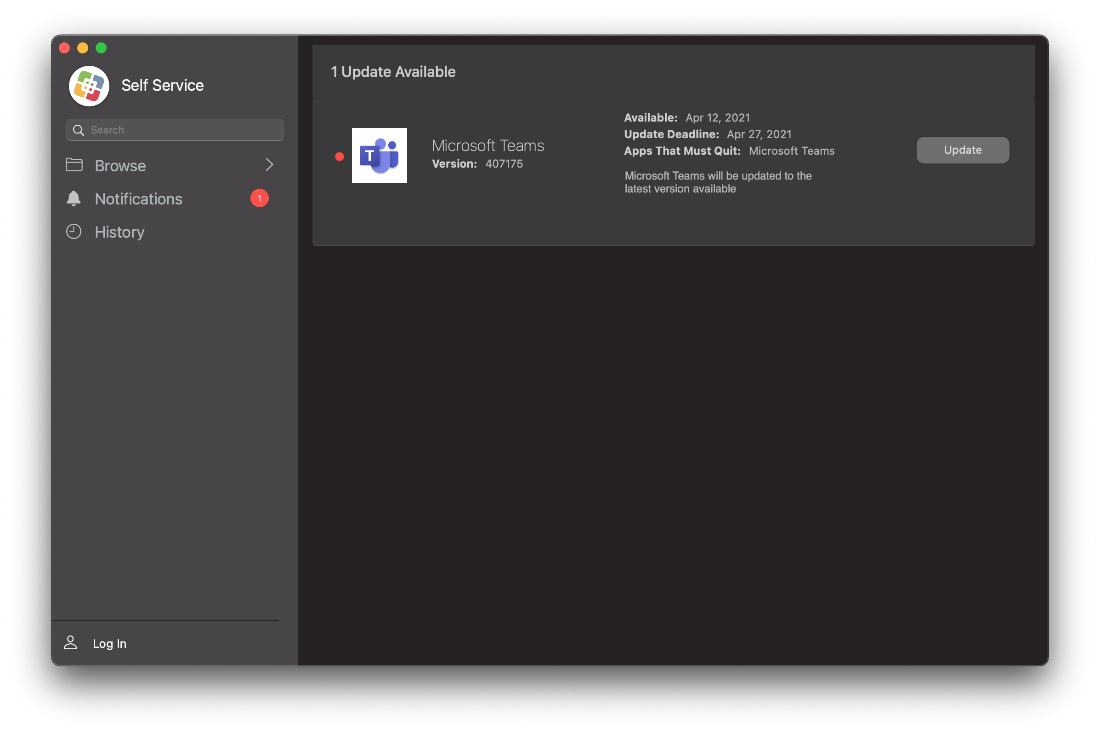This screenshot has height=734, width=1100.
Task: Click the version number 407175
Action: point(504,164)
